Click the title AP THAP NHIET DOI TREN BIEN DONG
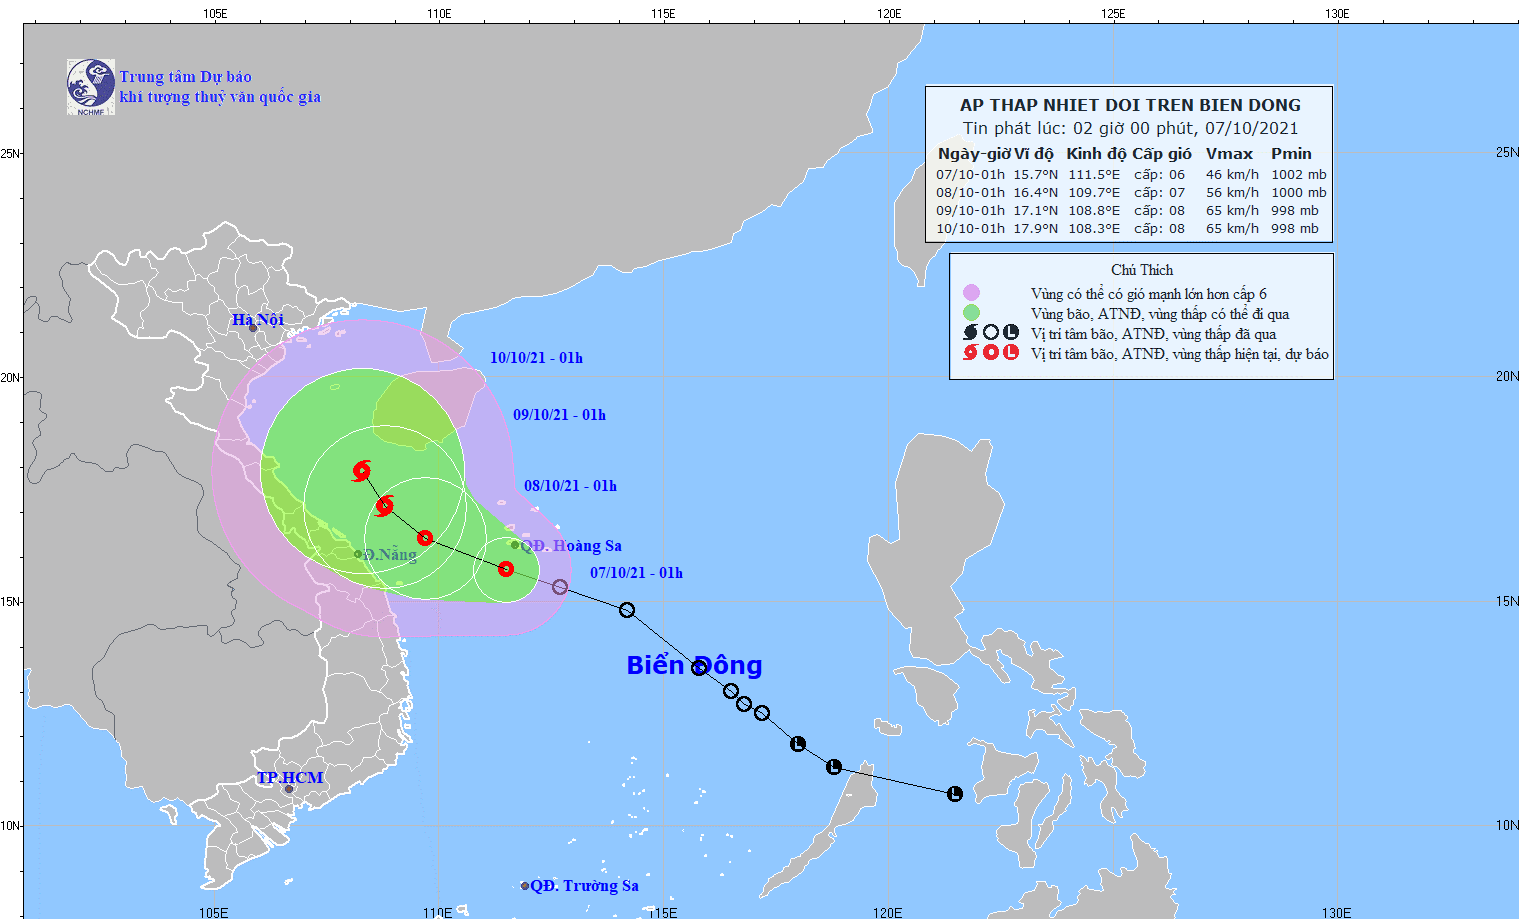The width and height of the screenshot is (1519, 919). (x=1130, y=105)
